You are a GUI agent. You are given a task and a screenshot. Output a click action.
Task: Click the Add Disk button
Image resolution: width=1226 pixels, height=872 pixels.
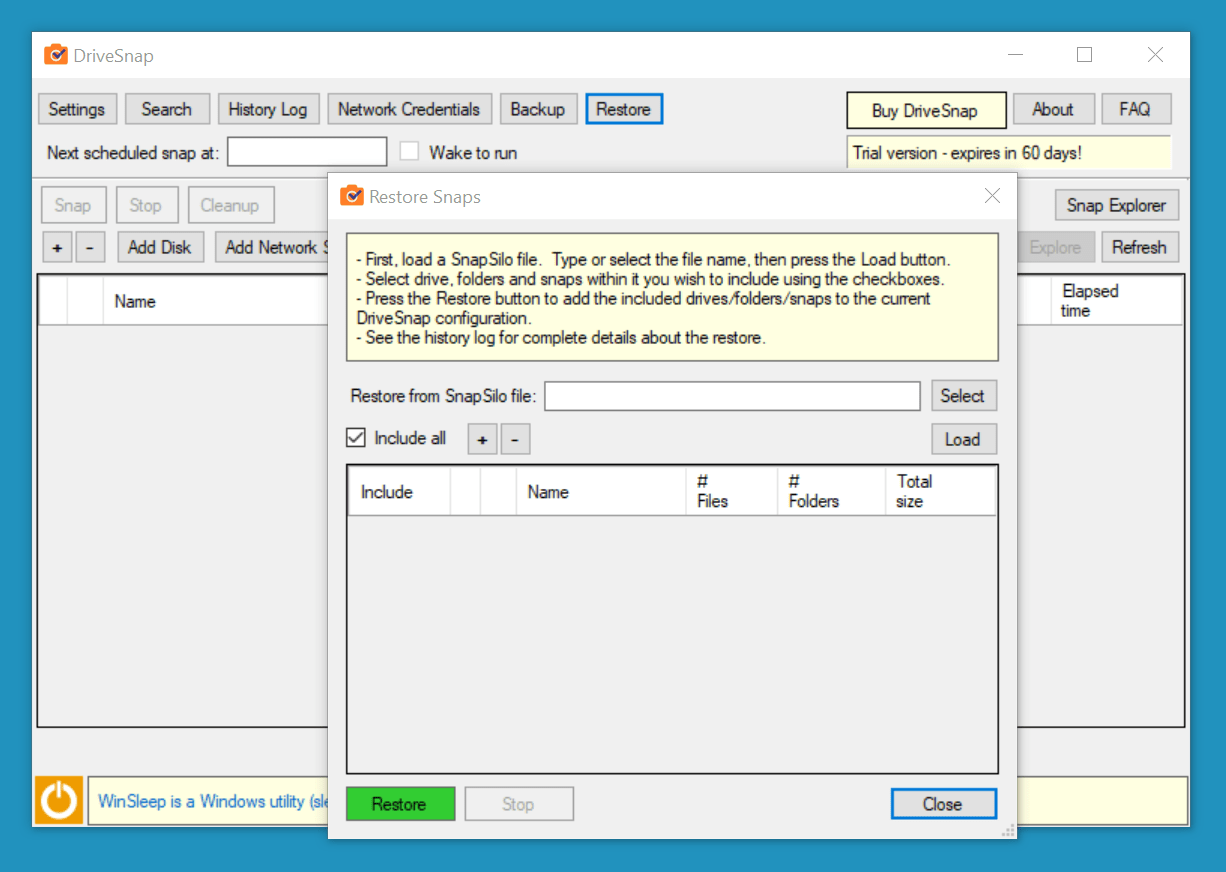pyautogui.click(x=160, y=247)
